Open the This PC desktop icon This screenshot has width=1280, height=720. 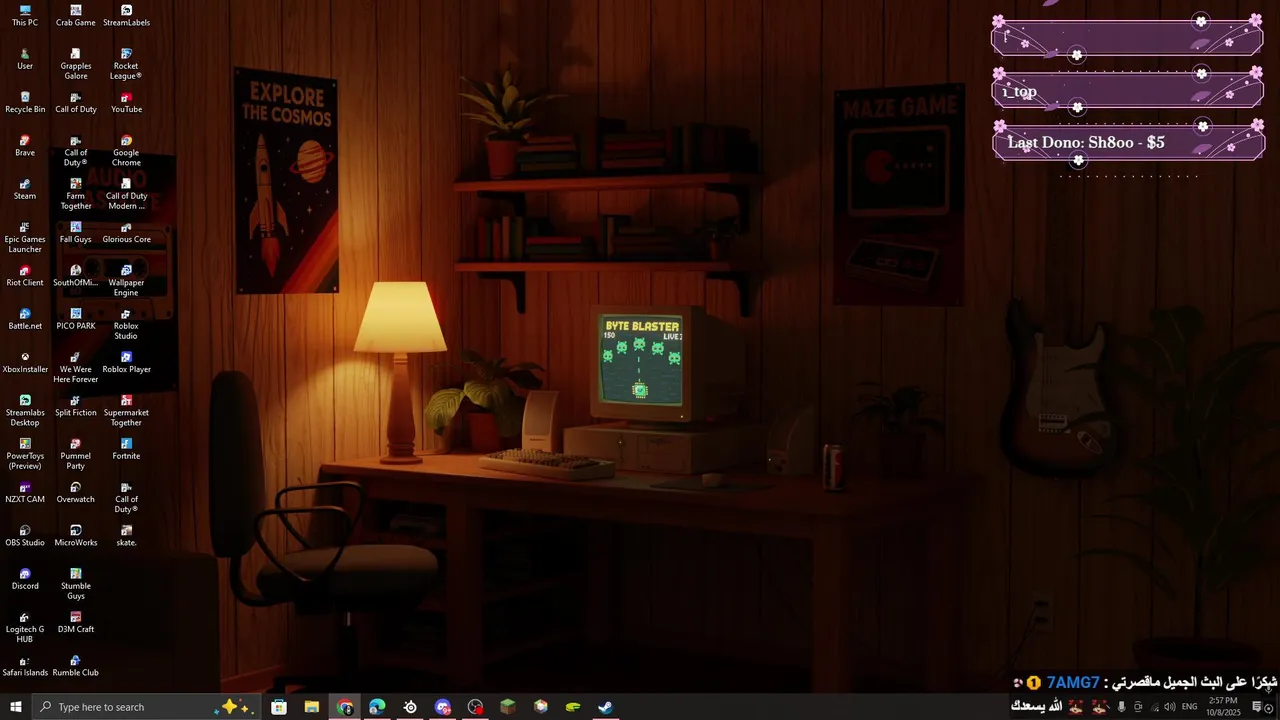point(25,16)
